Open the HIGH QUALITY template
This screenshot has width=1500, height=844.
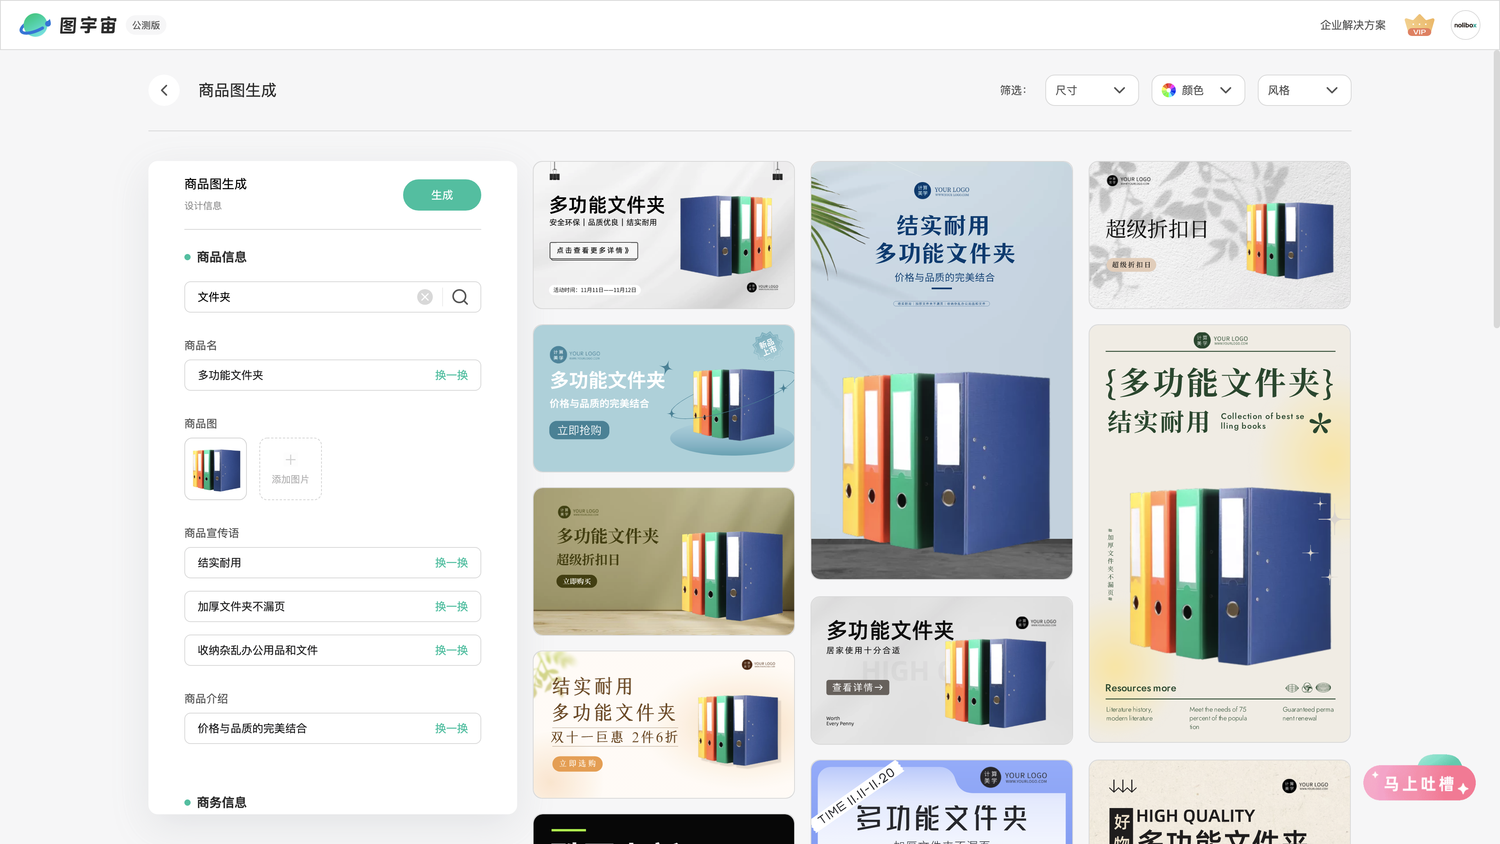click(x=1219, y=802)
